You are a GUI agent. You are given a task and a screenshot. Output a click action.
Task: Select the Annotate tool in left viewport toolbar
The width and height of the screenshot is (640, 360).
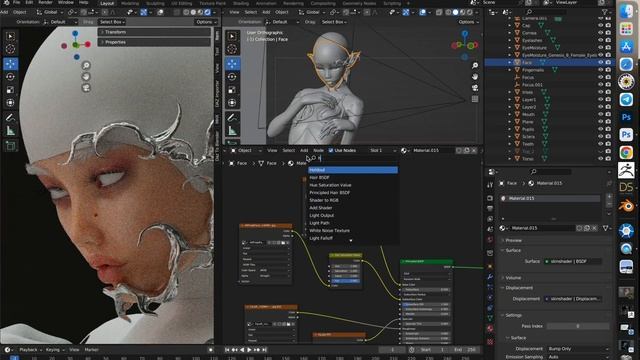coord(10,118)
